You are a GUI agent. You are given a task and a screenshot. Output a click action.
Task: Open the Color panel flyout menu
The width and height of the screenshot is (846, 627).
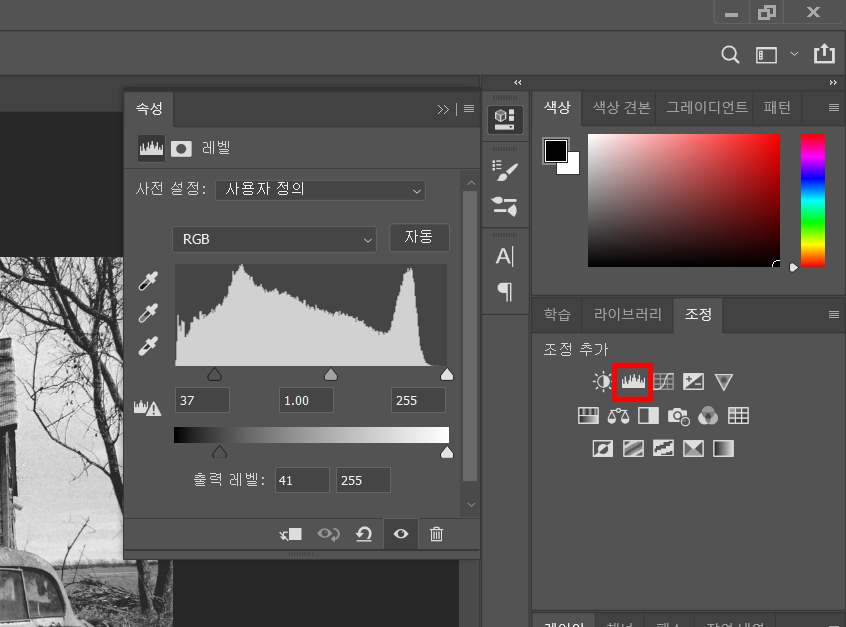834,107
